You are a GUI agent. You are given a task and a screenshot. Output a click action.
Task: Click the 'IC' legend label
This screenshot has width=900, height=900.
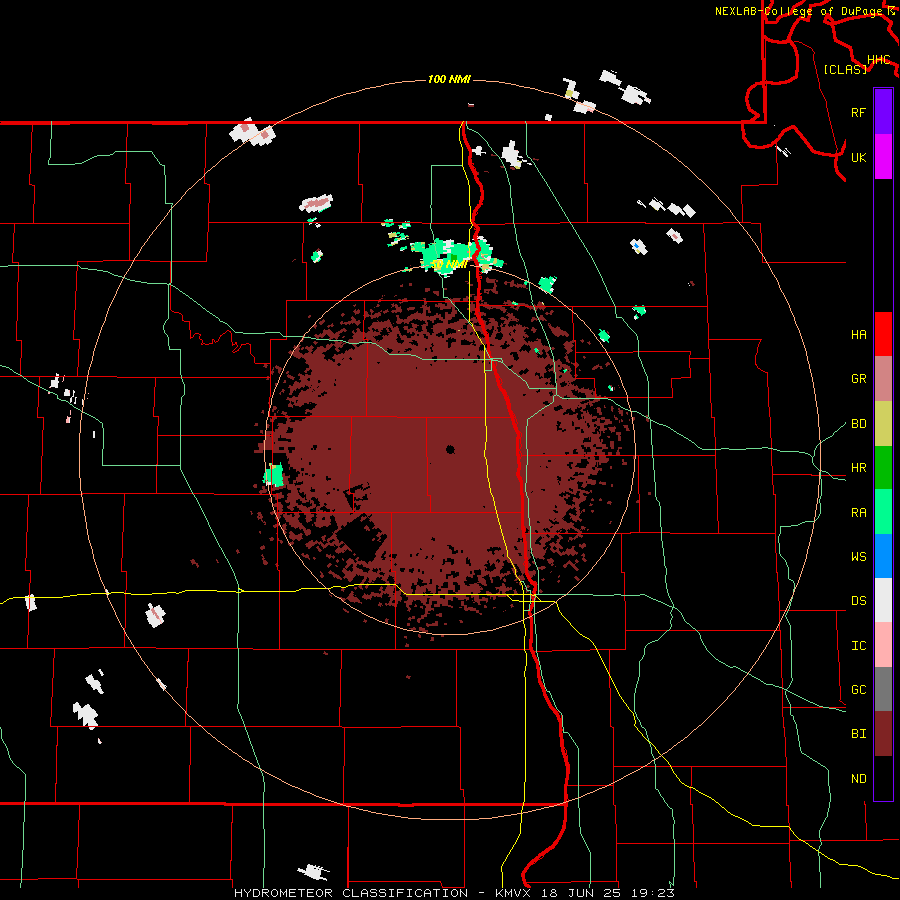point(858,646)
